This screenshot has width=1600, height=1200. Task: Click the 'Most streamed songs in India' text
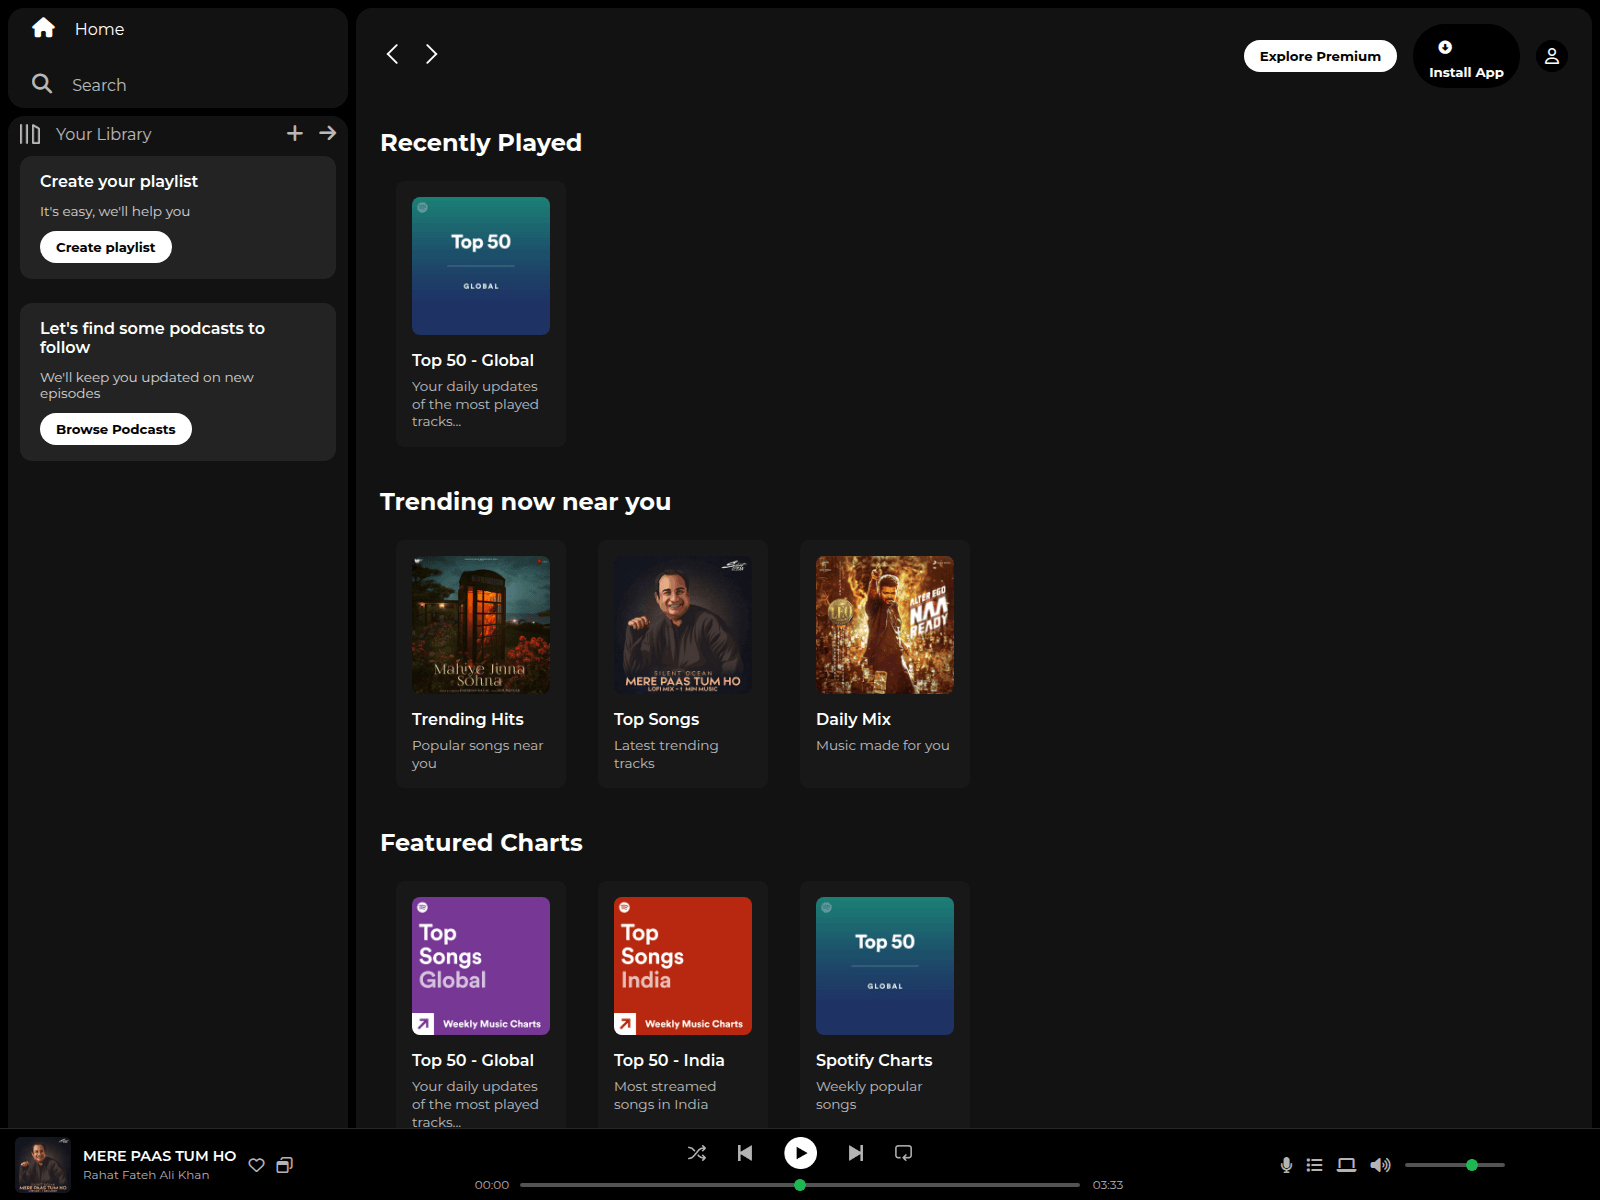(665, 1095)
